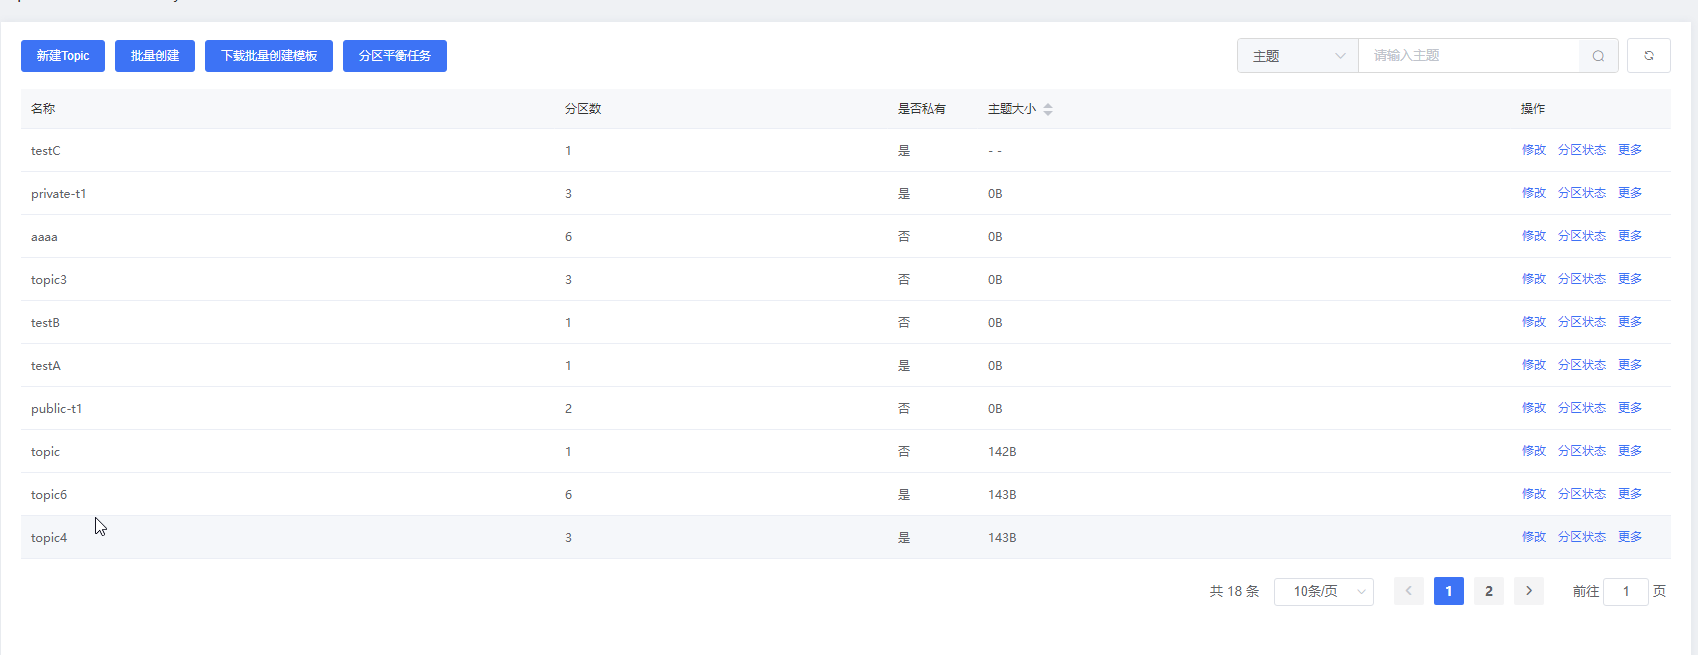Select page 1 in pagination

click(1449, 591)
